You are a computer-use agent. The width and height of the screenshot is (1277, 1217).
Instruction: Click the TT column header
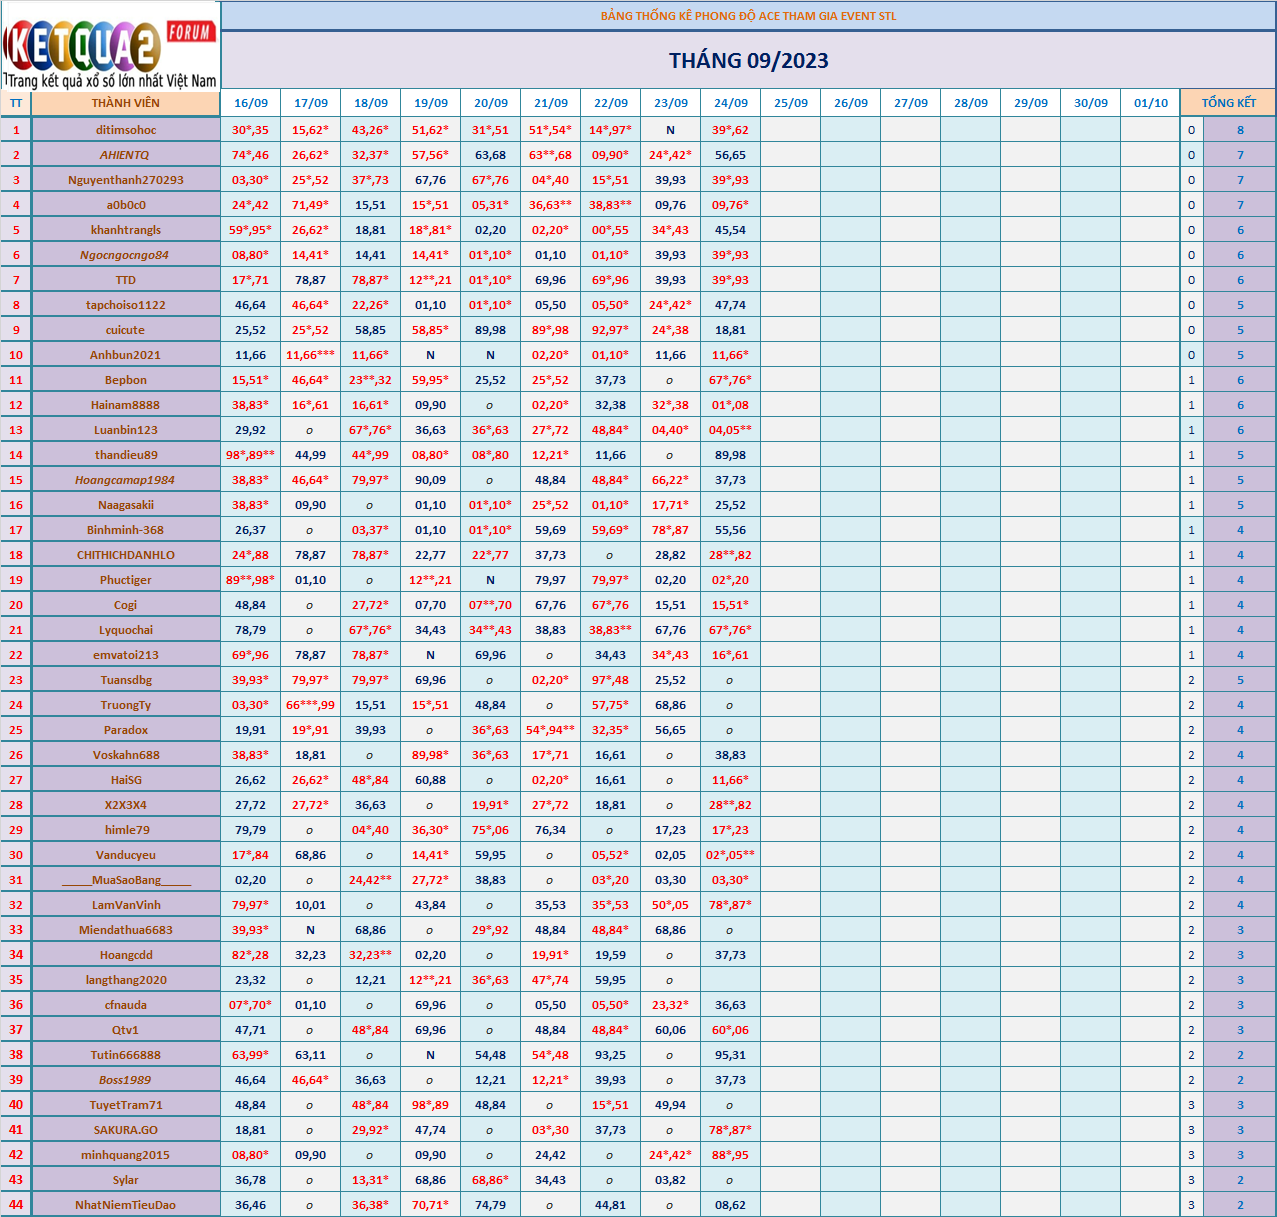[16, 103]
